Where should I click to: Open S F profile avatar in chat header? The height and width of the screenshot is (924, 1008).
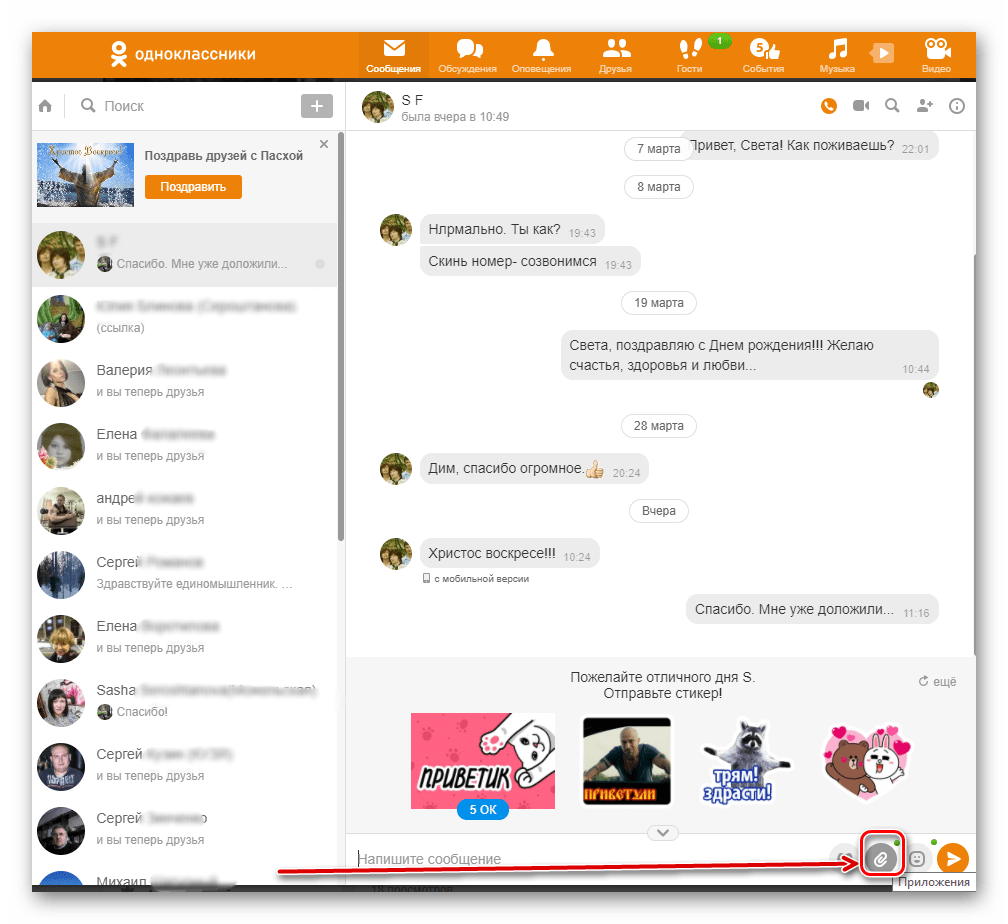coord(377,107)
